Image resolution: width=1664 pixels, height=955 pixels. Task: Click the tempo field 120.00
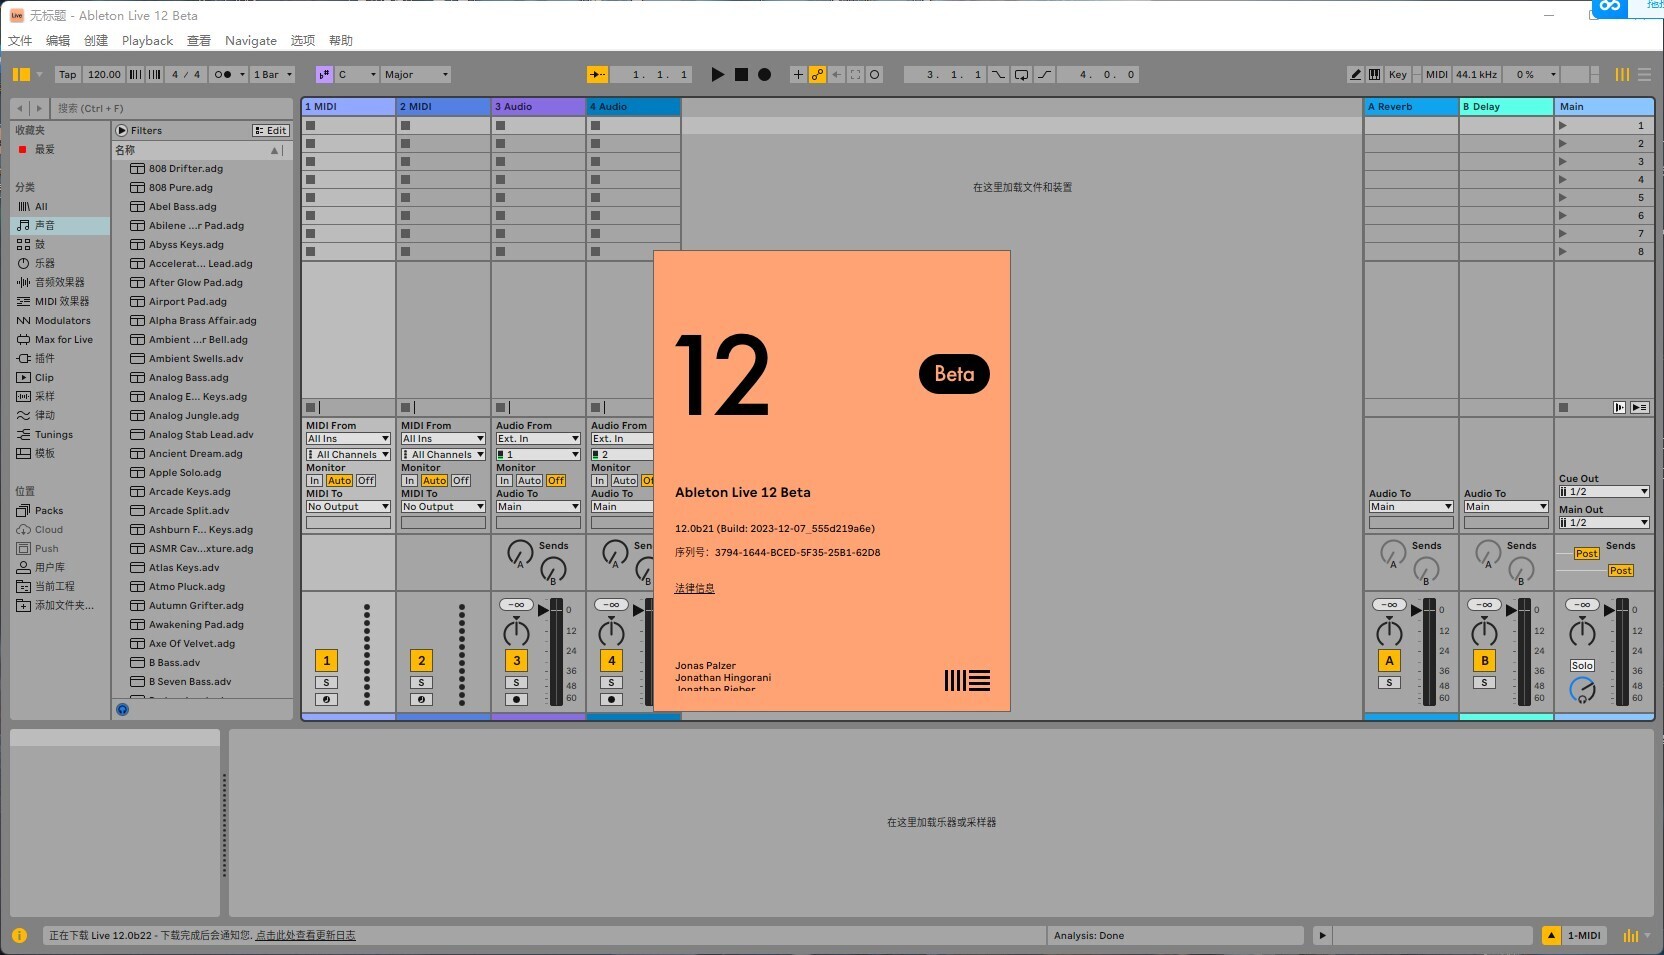103,74
